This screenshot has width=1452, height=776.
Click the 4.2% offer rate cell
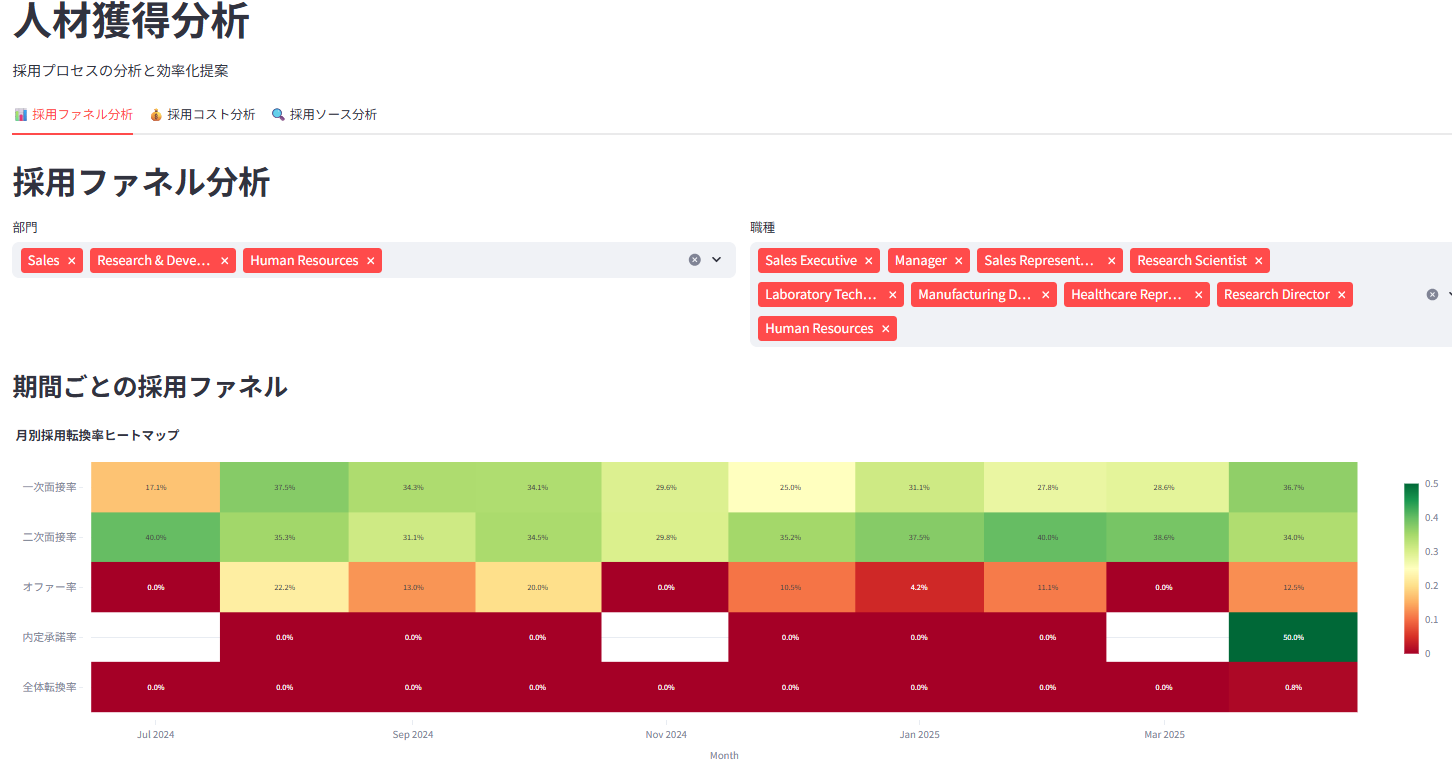coord(919,587)
